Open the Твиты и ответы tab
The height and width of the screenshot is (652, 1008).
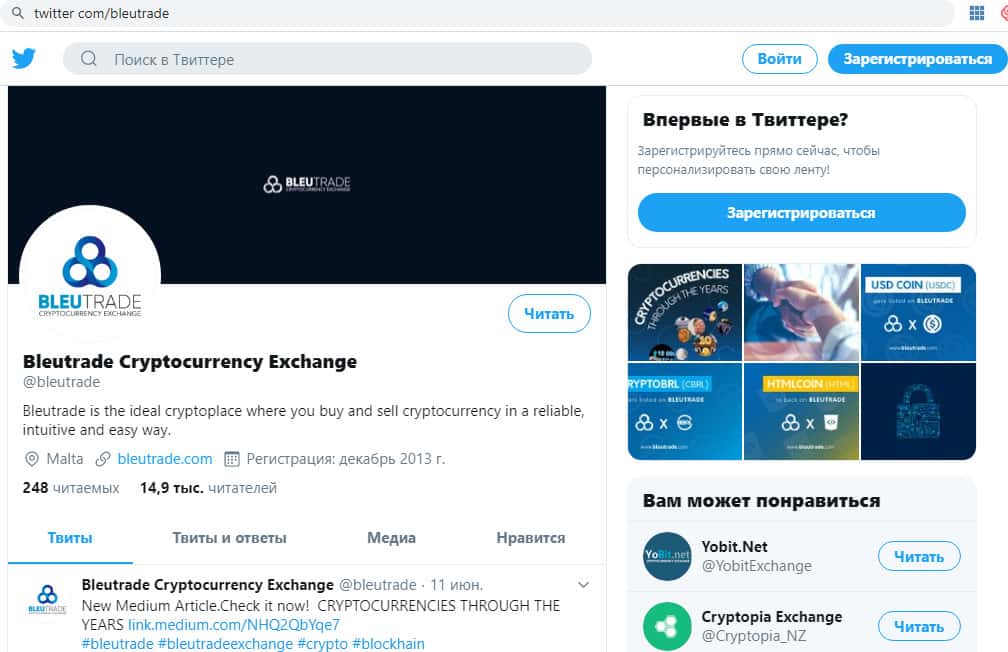click(x=229, y=538)
